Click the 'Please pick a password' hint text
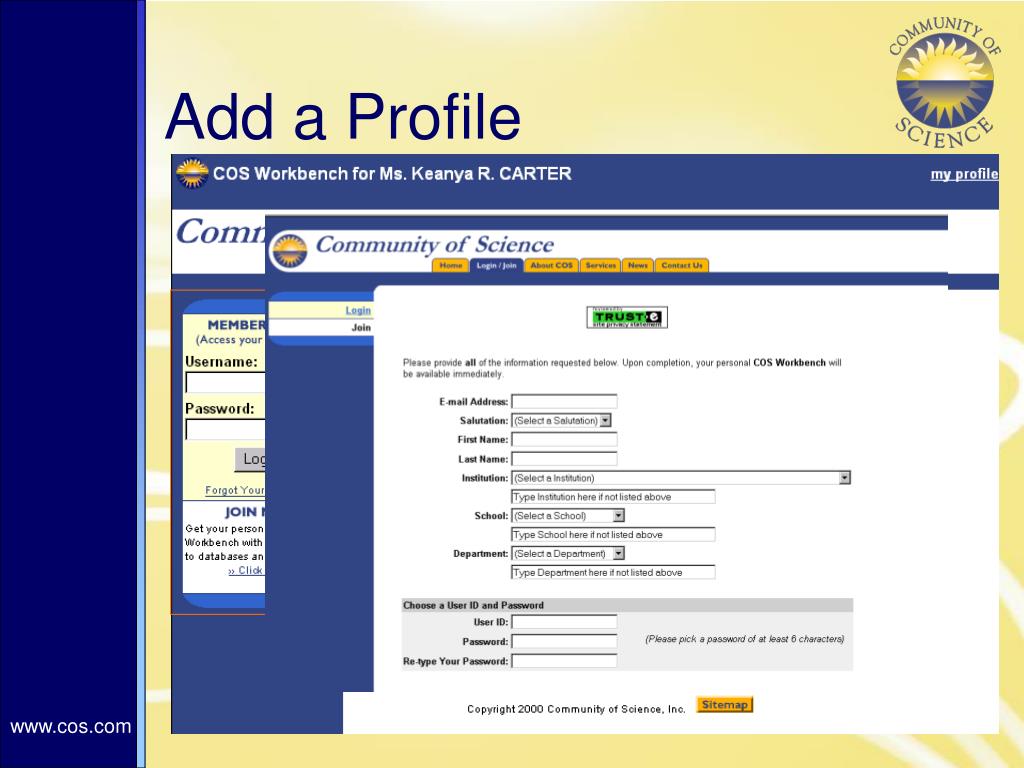Image resolution: width=1024 pixels, height=768 pixels. point(744,639)
